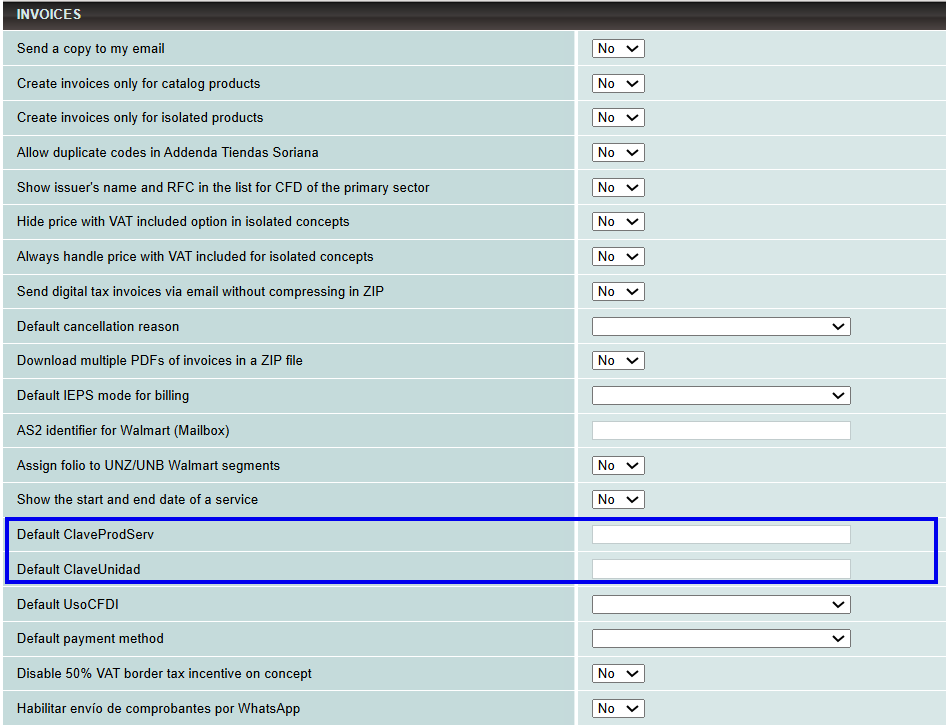Open dropdown for showing issuer's name and RFC
Image resolution: width=946 pixels, height=726 pixels.
click(x=618, y=188)
